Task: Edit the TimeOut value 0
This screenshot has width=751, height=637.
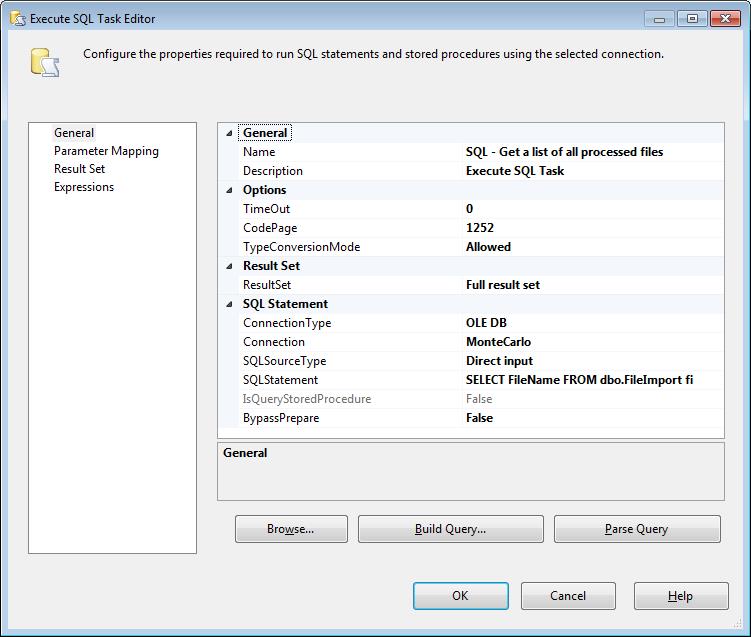Action: coord(592,209)
